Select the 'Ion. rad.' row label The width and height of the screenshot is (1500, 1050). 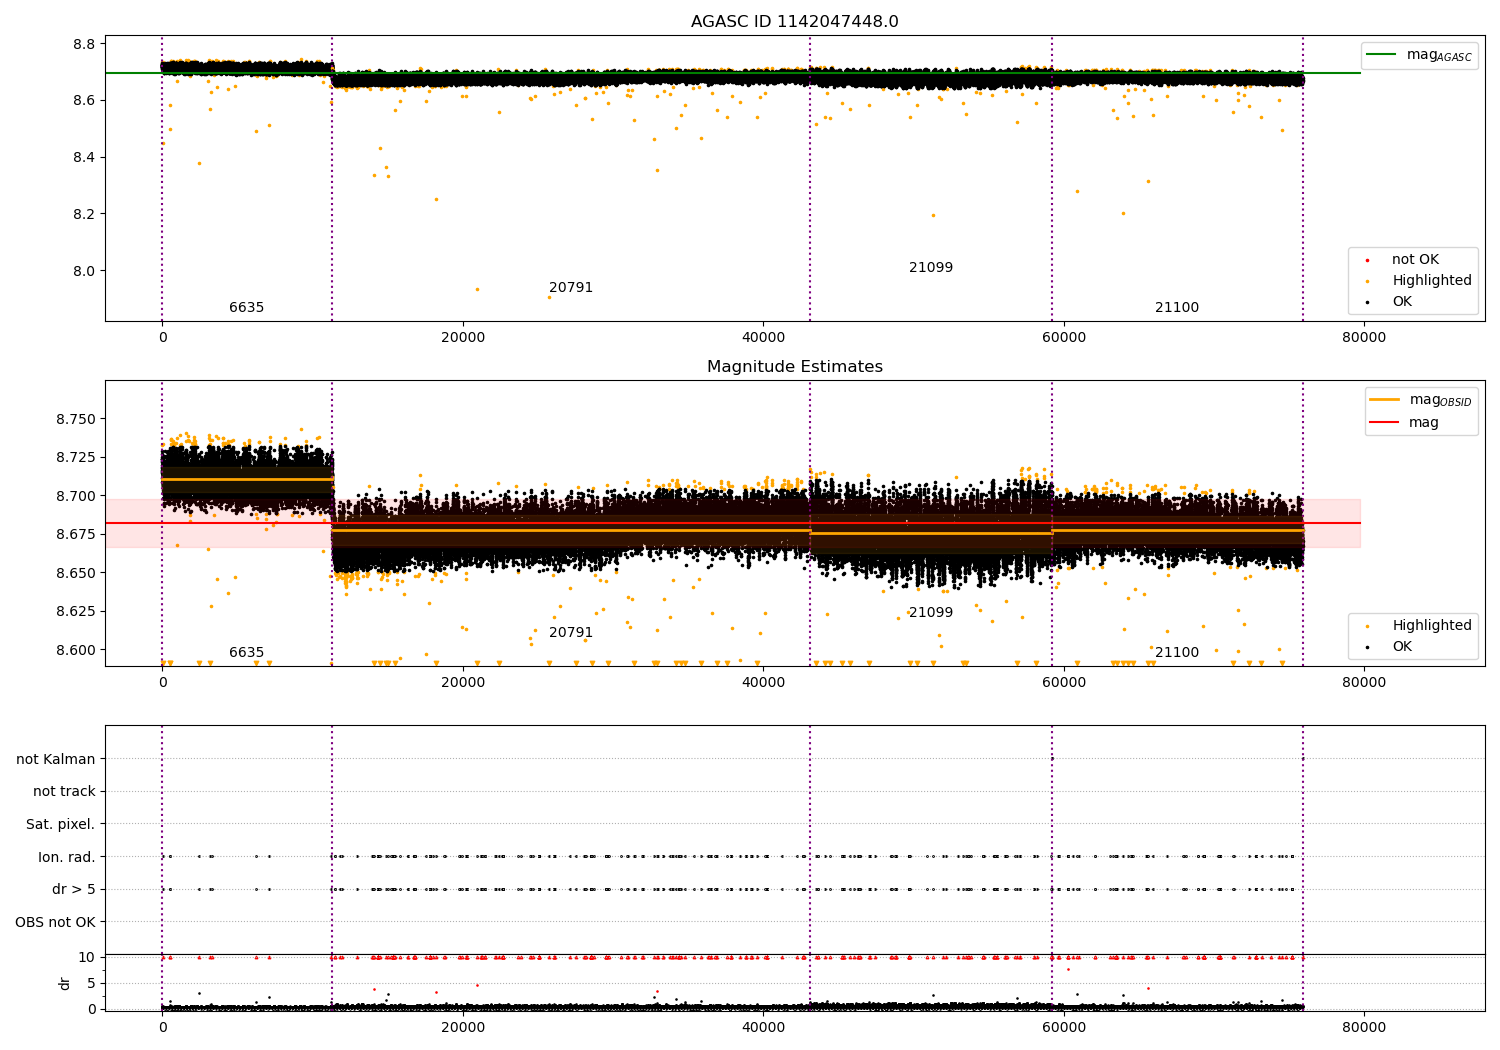pos(67,857)
